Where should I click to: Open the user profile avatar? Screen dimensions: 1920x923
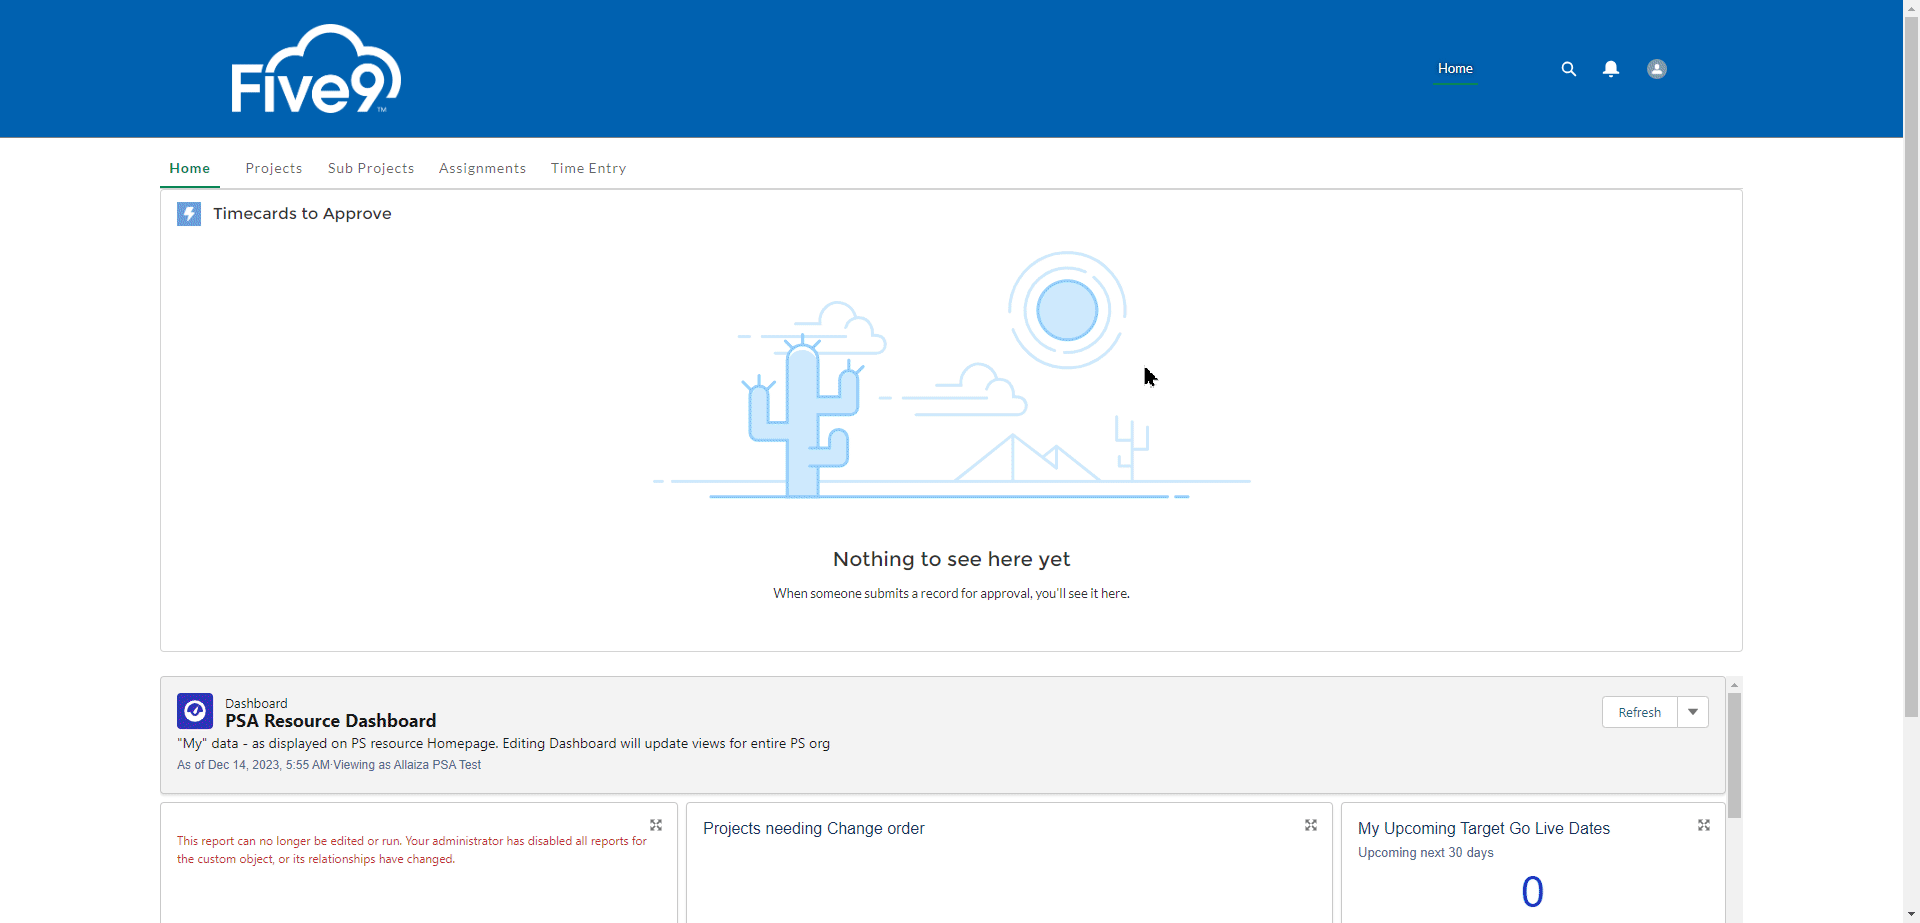tap(1657, 69)
